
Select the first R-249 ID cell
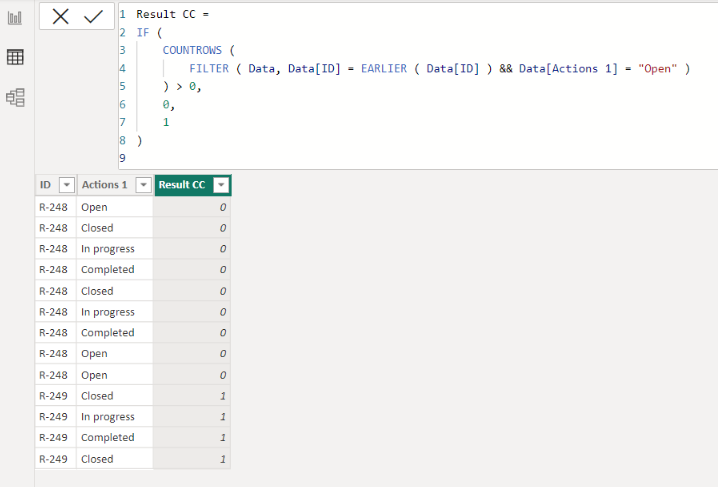[x=54, y=396]
